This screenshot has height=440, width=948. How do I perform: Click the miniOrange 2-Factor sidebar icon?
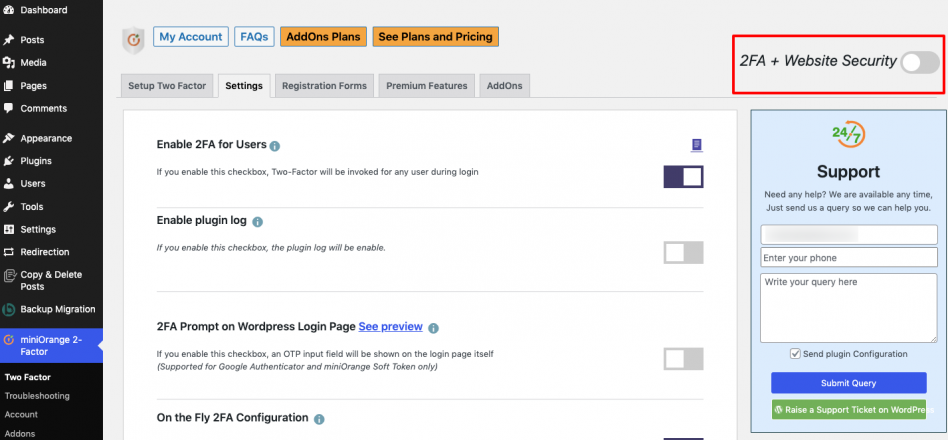pos(8,340)
